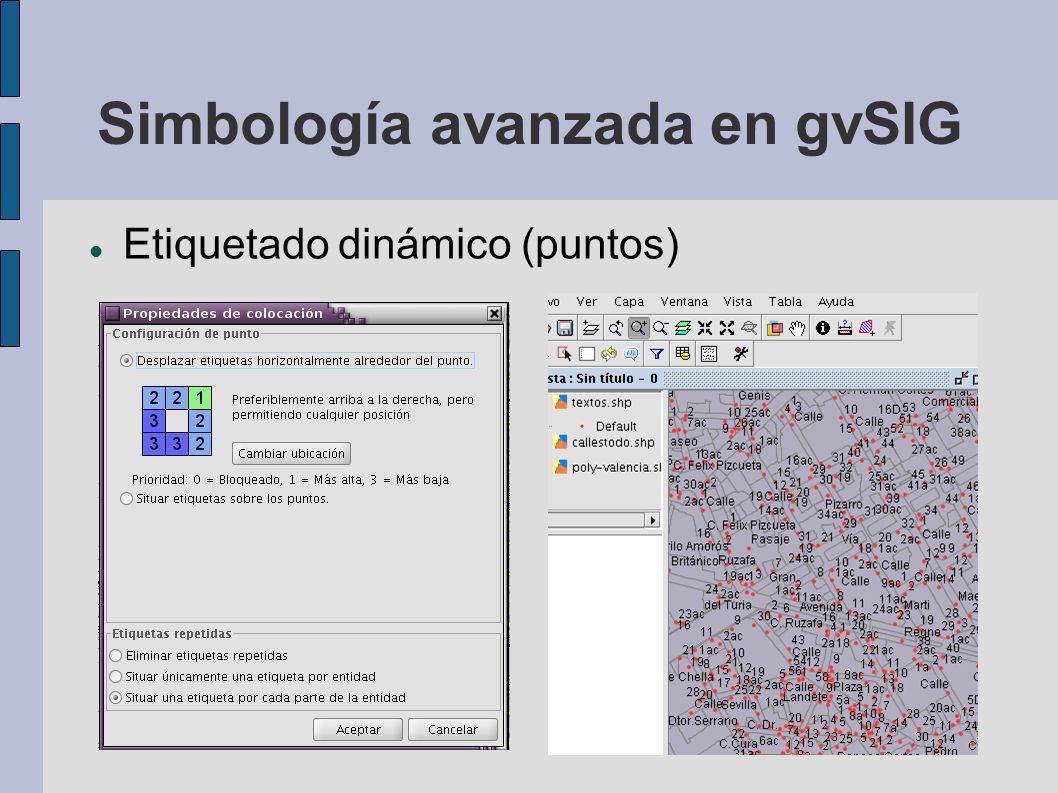
Task: Choose Eliminar etiquetas repetidas option
Action: (x=115, y=655)
